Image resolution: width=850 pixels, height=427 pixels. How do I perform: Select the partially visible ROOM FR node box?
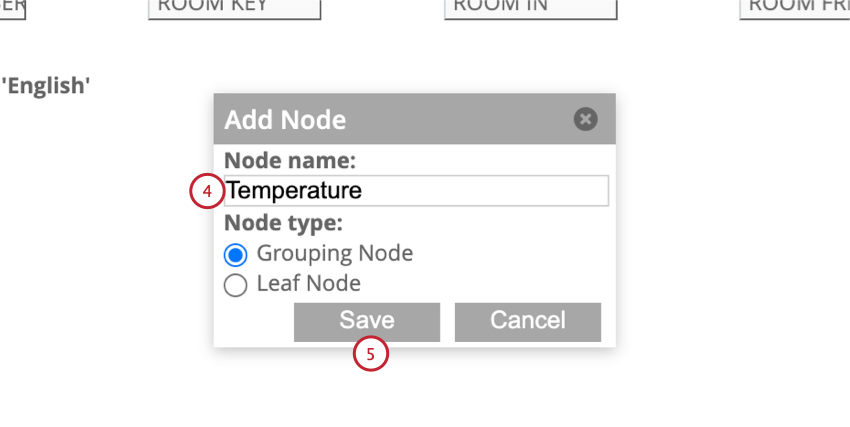[x=795, y=9]
